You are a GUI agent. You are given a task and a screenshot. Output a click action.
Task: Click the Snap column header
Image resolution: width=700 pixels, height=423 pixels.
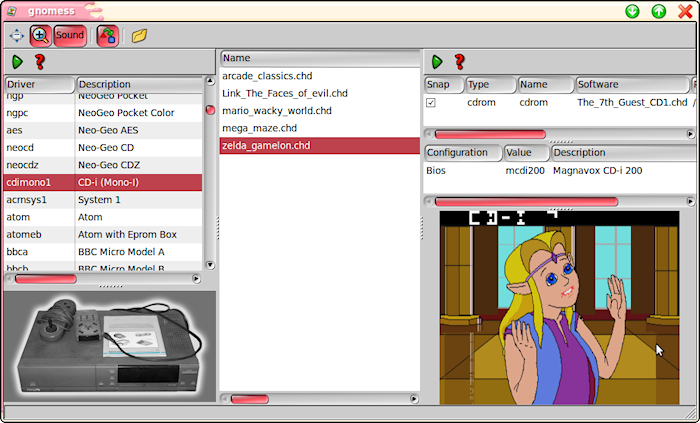pos(444,84)
